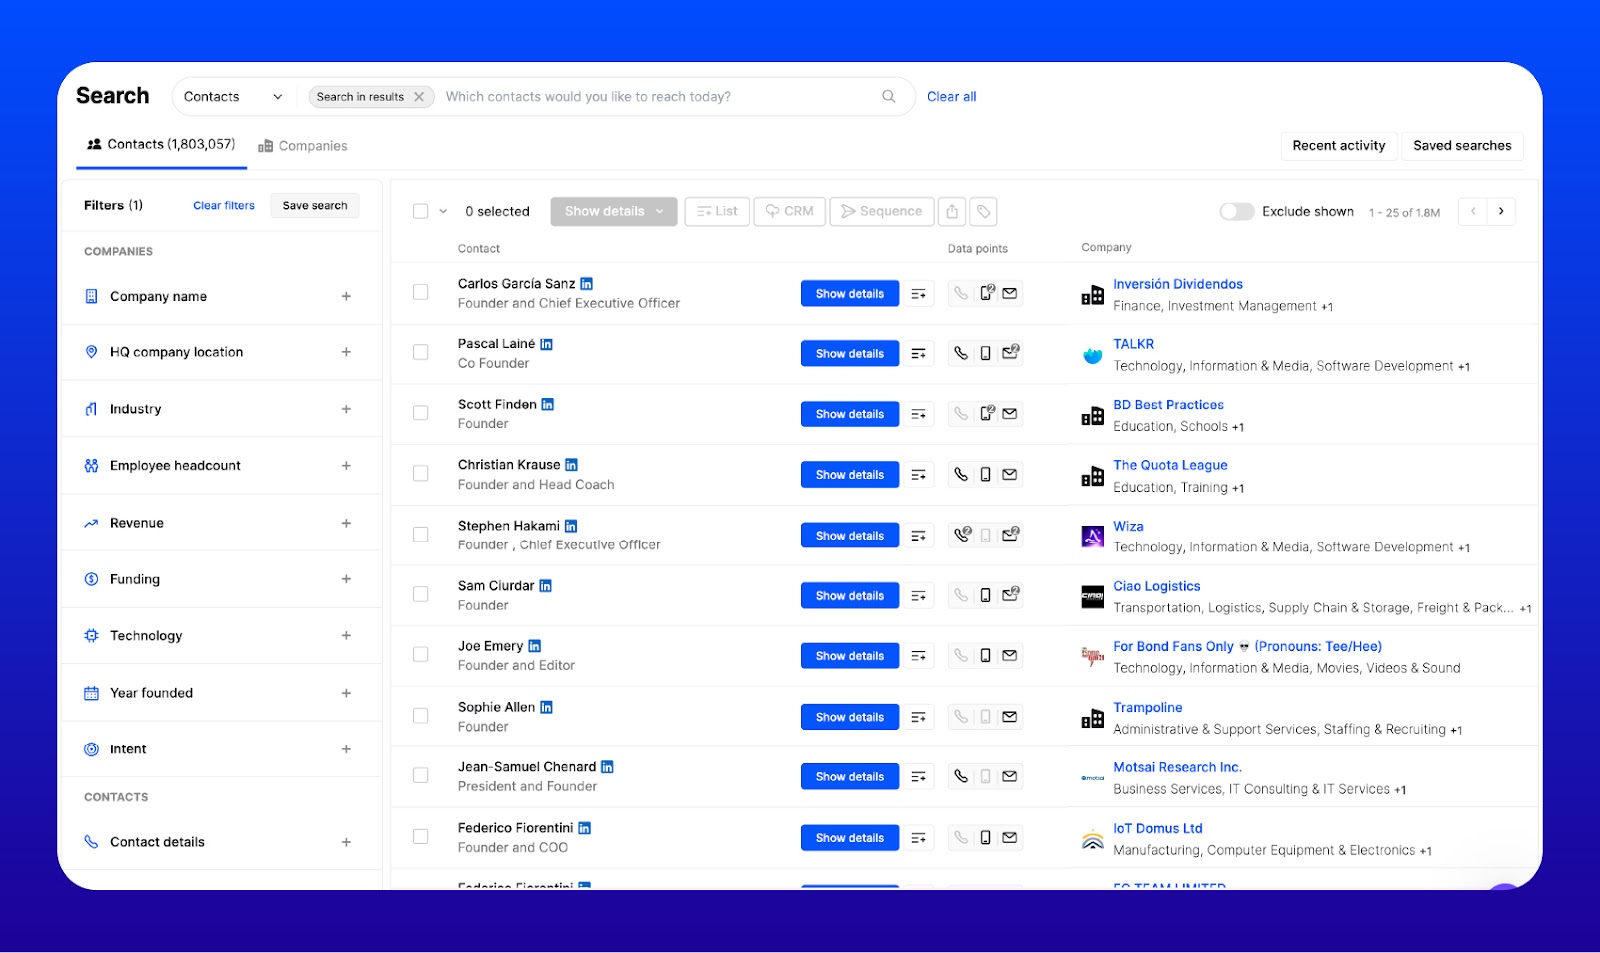This screenshot has width=1600, height=953.
Task: Expand the HQ company location filter
Action: click(346, 352)
